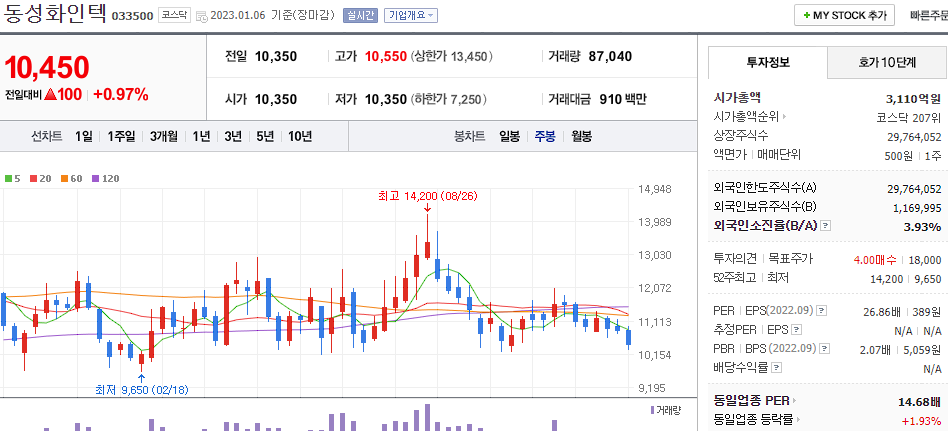Click the 빠른주문 link
The width and height of the screenshot is (948, 431).
click(x=929, y=16)
